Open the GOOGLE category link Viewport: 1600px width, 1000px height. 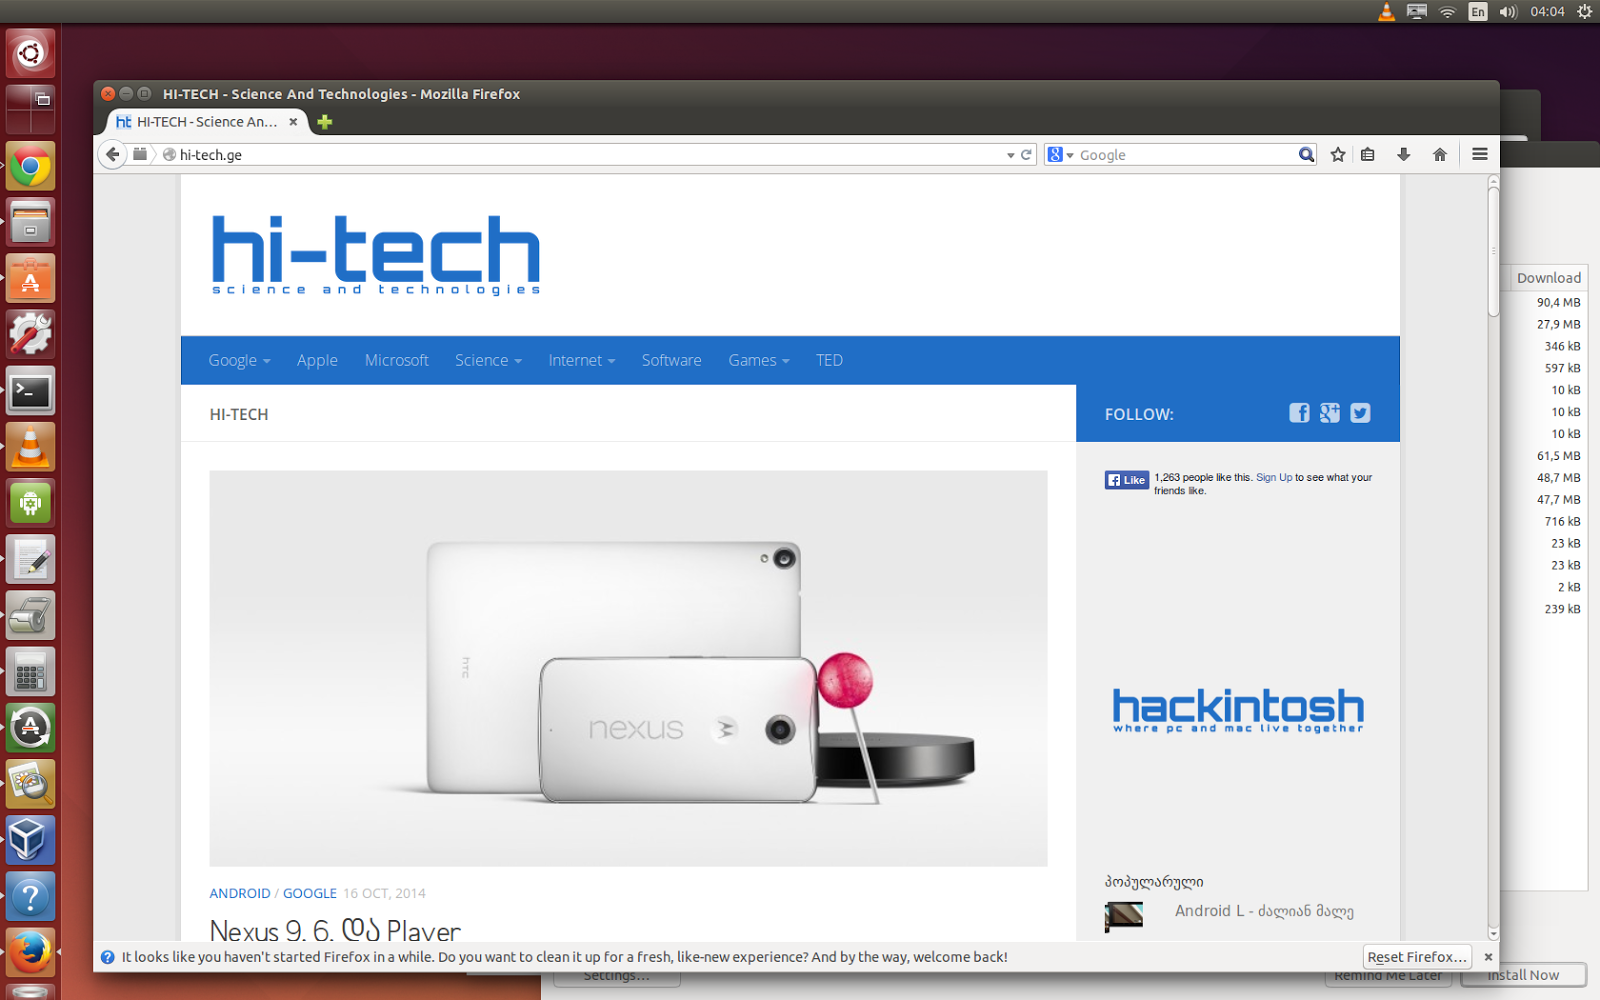(x=310, y=893)
